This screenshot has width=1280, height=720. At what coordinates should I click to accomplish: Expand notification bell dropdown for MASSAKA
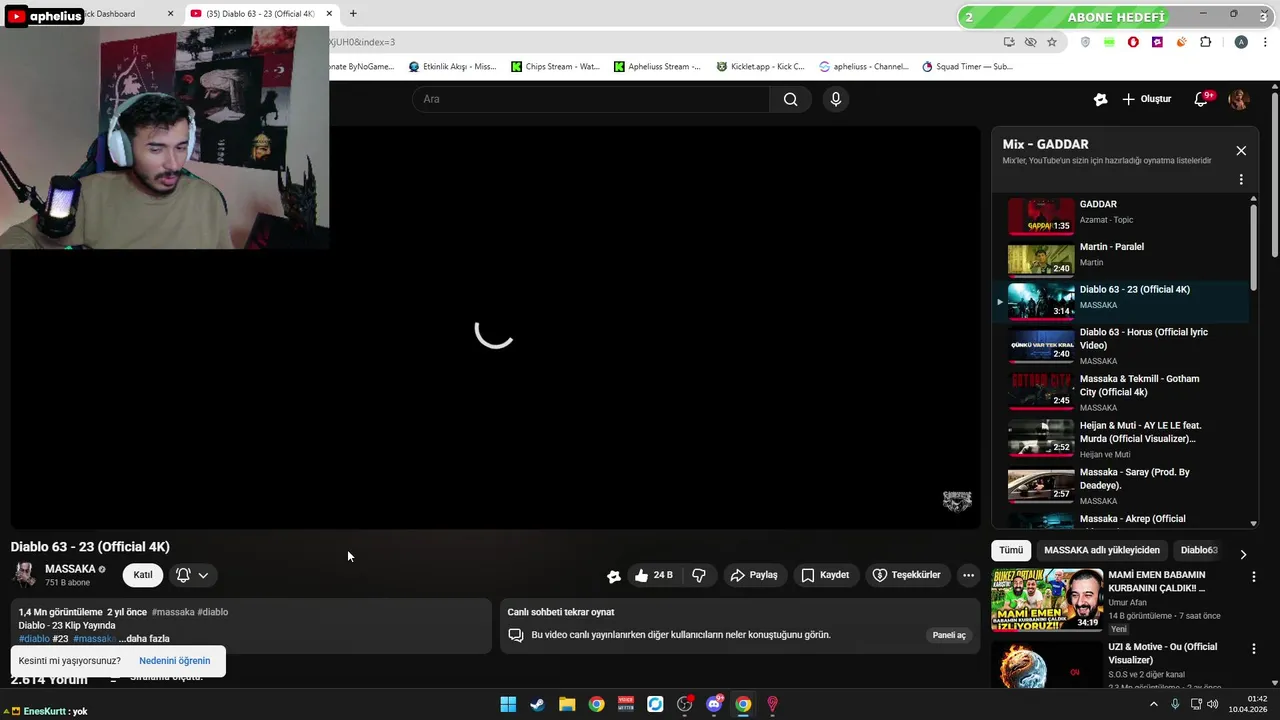[192, 575]
